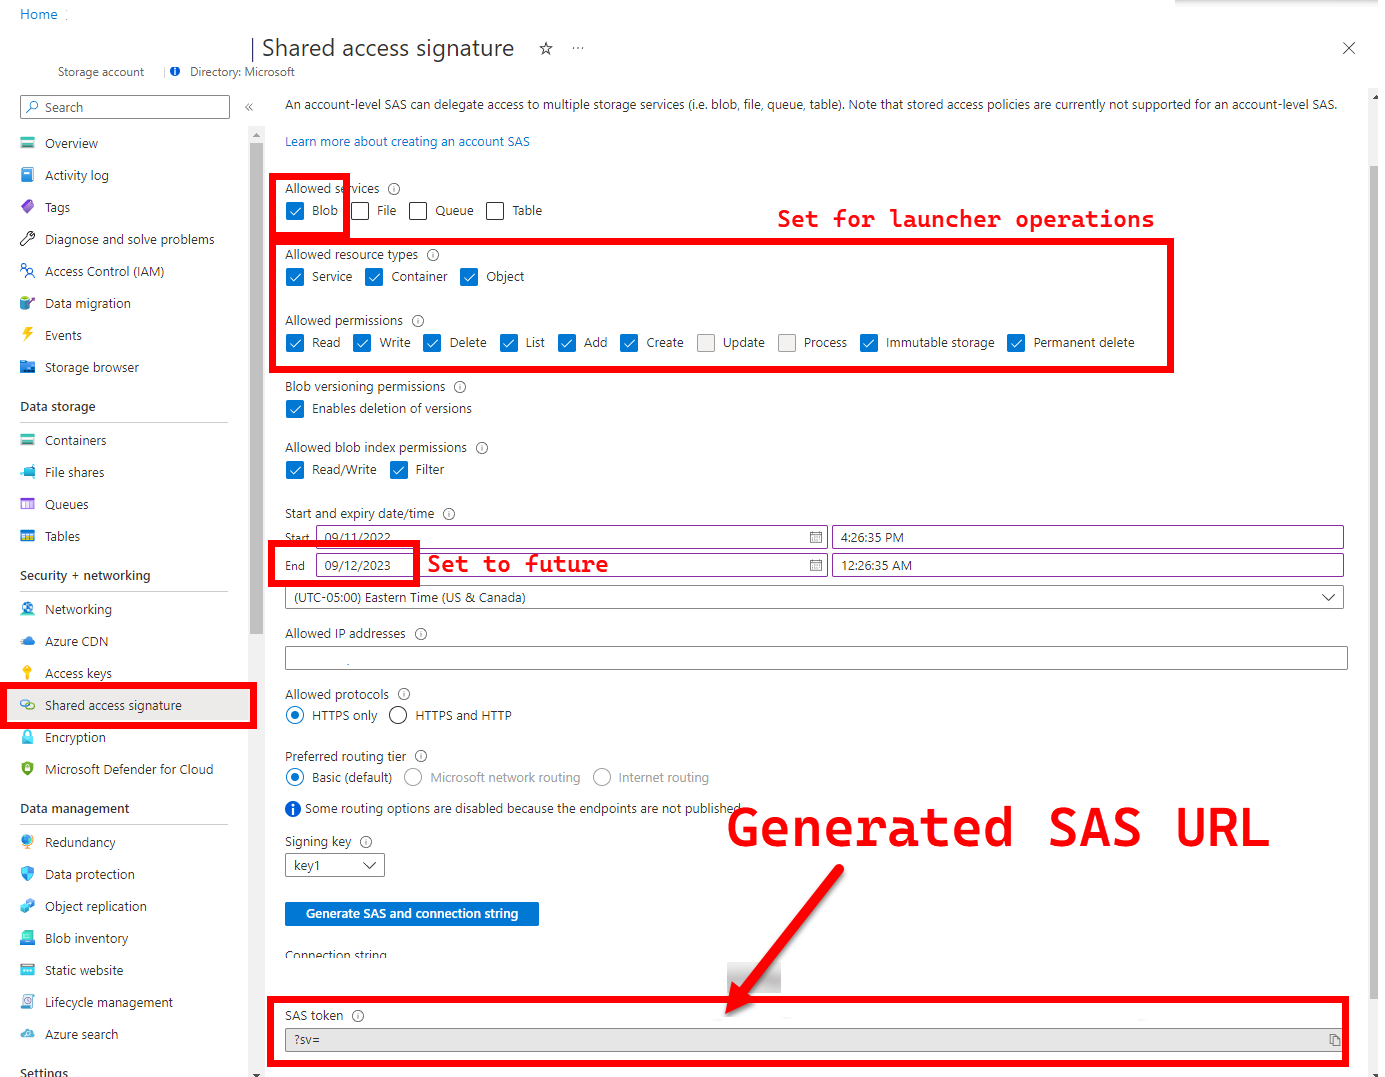This screenshot has height=1077, width=1385.
Task: Open Access keys from the sidebar
Action: pyautogui.click(x=77, y=672)
